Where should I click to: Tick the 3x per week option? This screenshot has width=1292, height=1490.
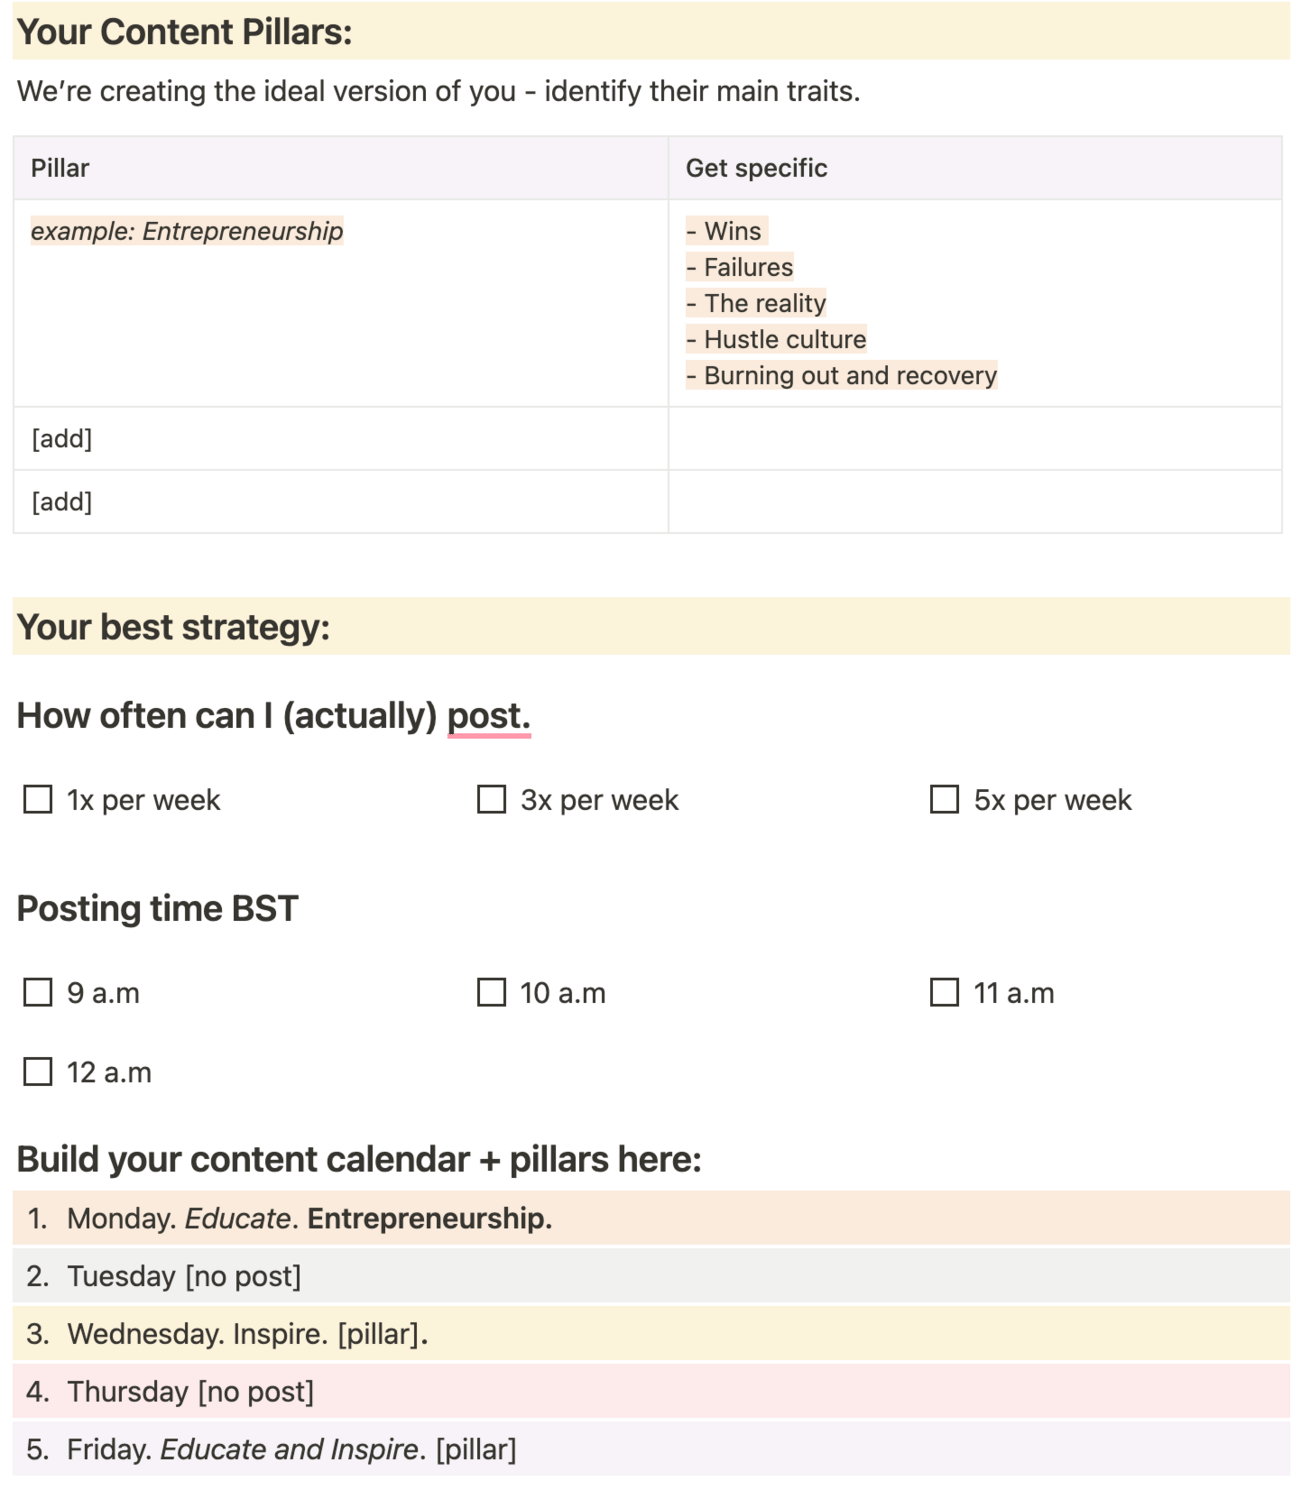(491, 800)
